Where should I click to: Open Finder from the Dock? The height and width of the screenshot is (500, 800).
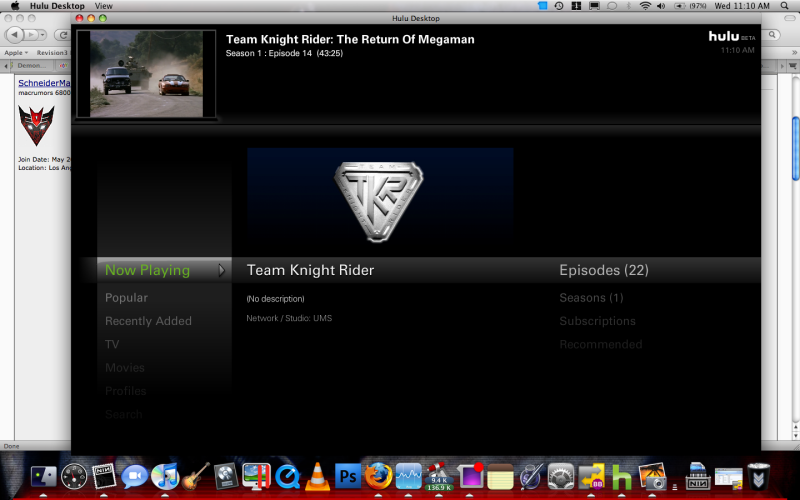[x=44, y=477]
